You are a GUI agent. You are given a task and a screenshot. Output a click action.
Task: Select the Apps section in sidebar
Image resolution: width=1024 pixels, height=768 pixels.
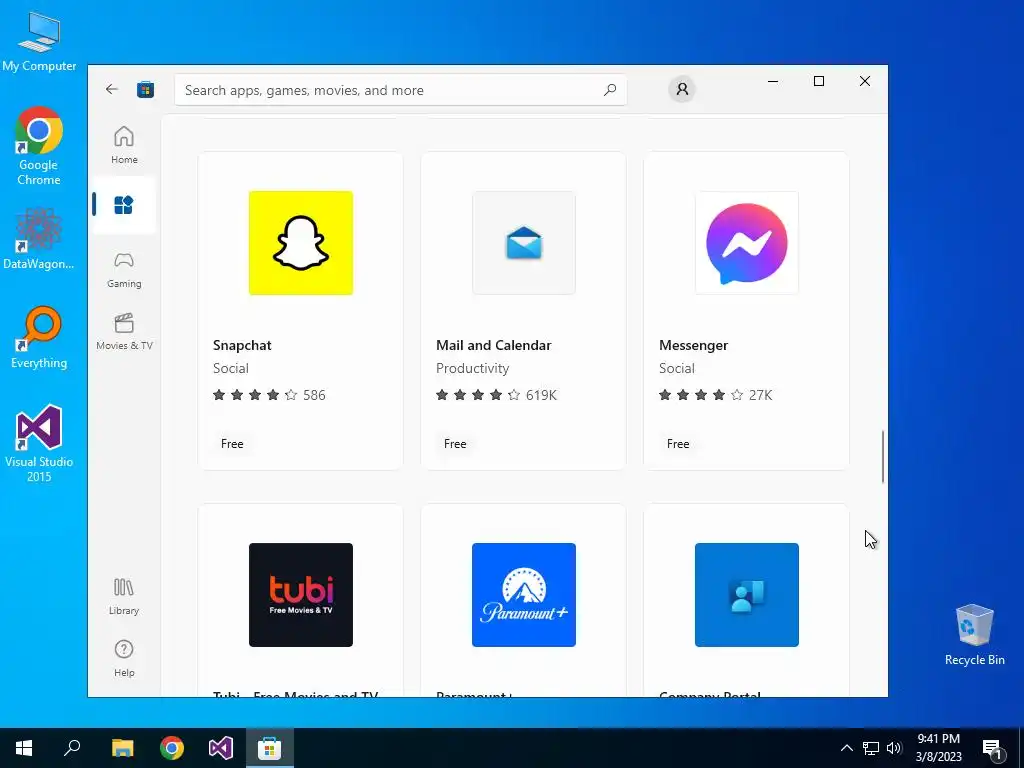(x=124, y=205)
